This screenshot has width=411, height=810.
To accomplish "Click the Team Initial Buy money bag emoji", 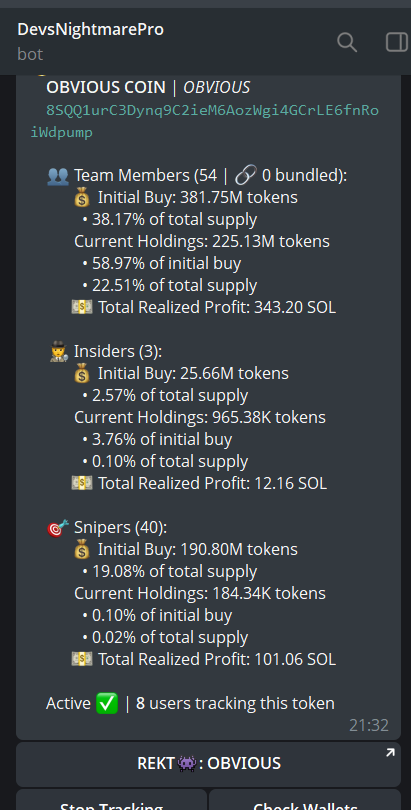I will click(x=82, y=198).
